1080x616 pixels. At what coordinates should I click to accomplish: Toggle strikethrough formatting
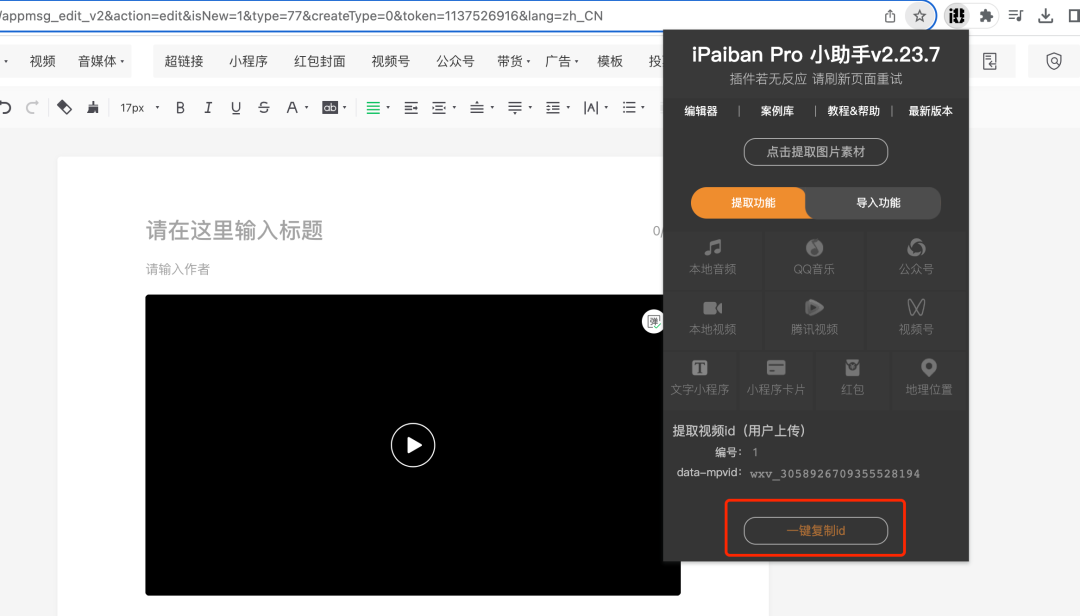point(263,107)
